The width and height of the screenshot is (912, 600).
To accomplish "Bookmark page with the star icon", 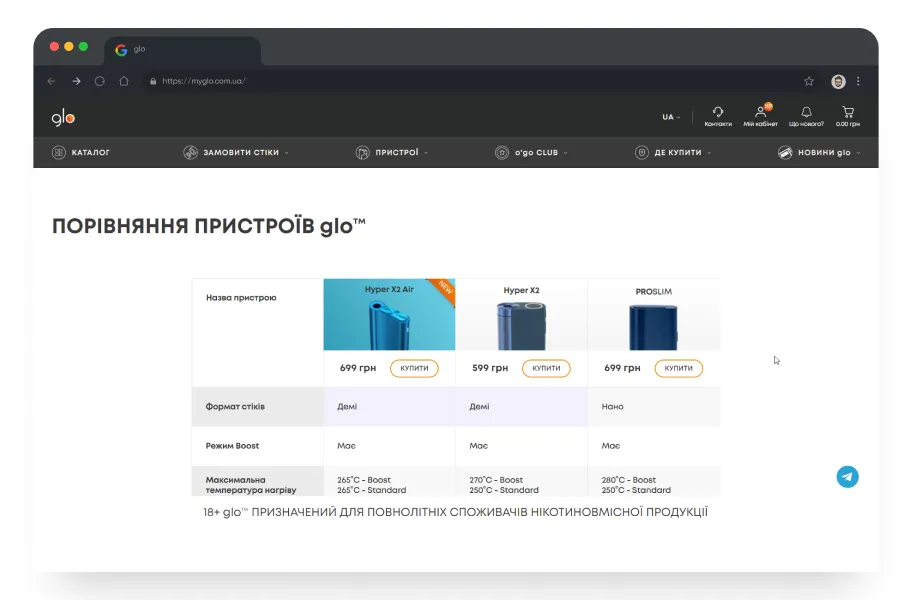I will (808, 81).
